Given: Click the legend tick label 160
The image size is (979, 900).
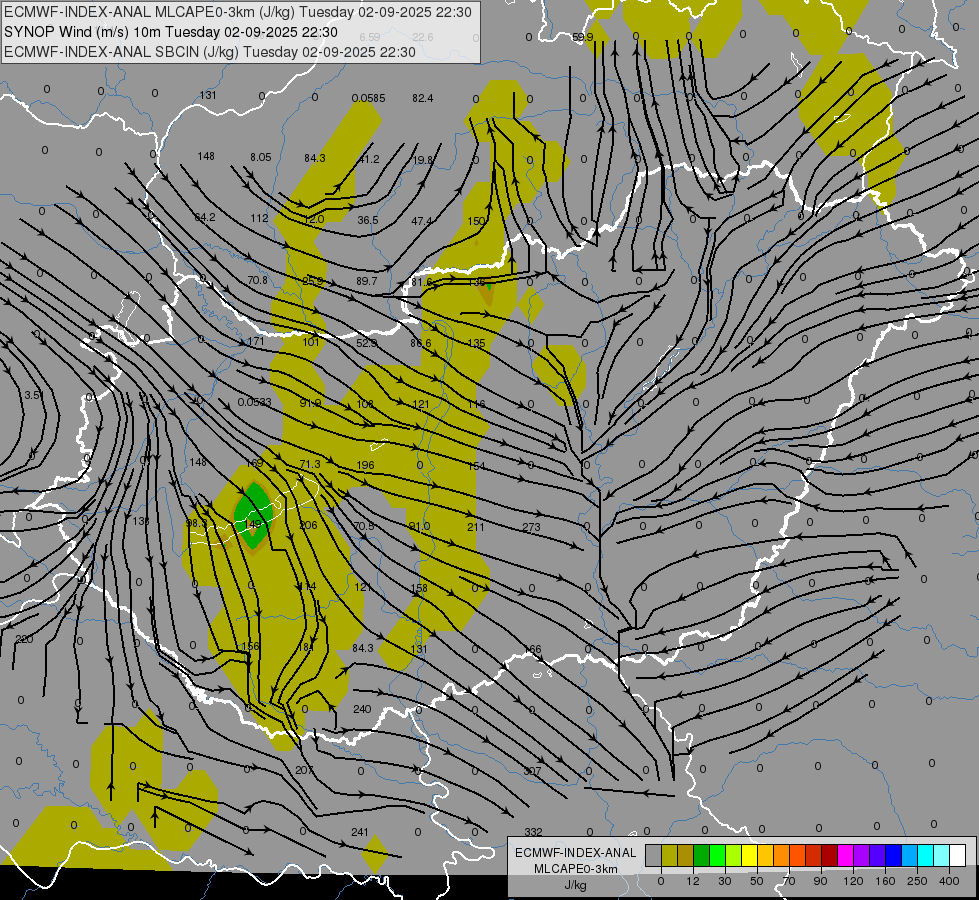Looking at the screenshot, I should [x=885, y=881].
